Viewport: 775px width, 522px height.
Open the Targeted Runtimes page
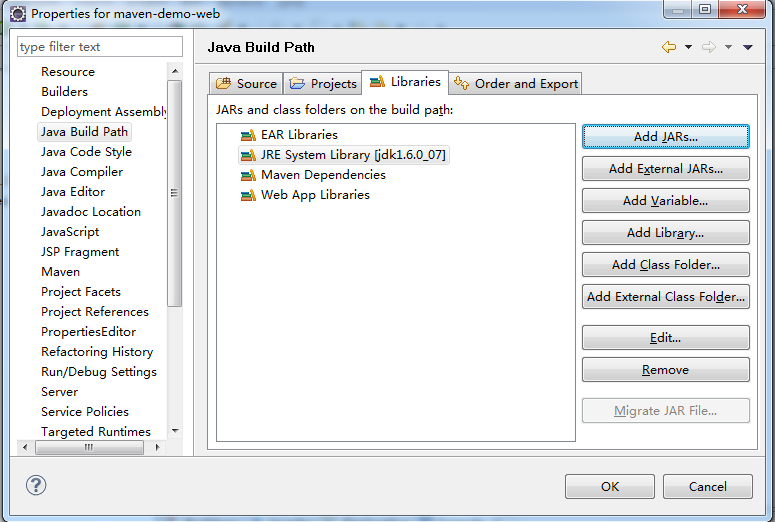click(95, 432)
